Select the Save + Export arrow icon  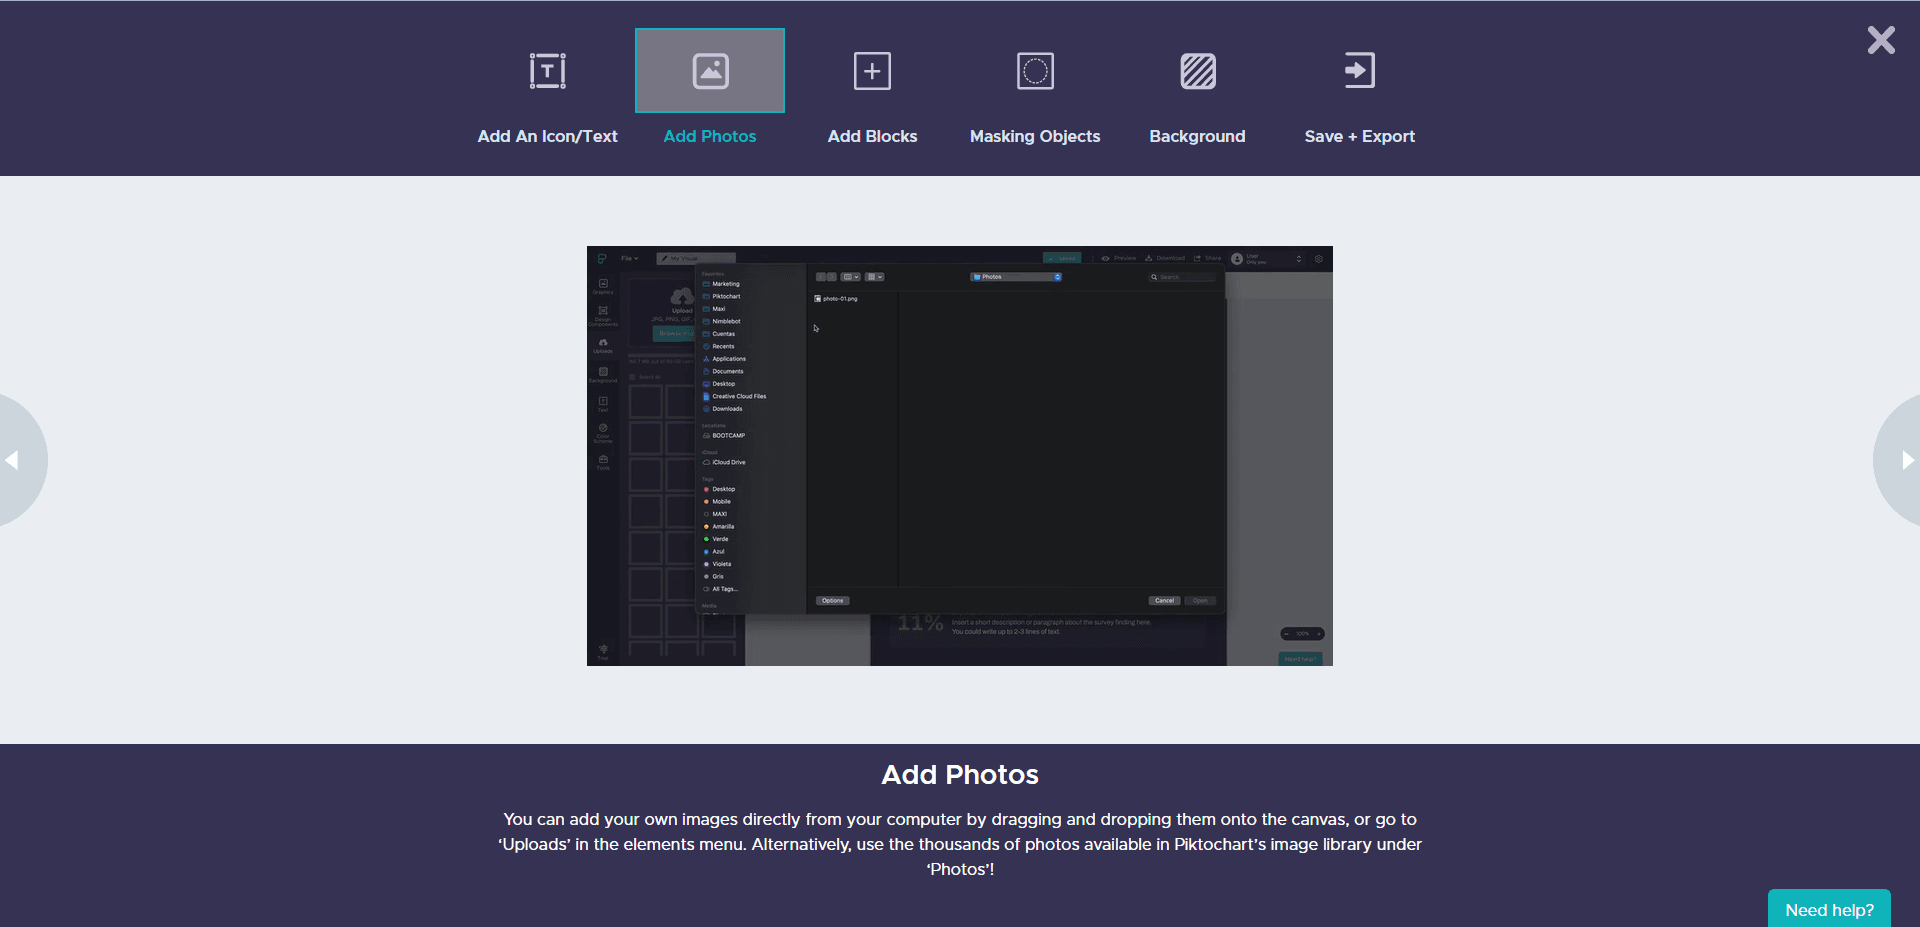coord(1360,71)
